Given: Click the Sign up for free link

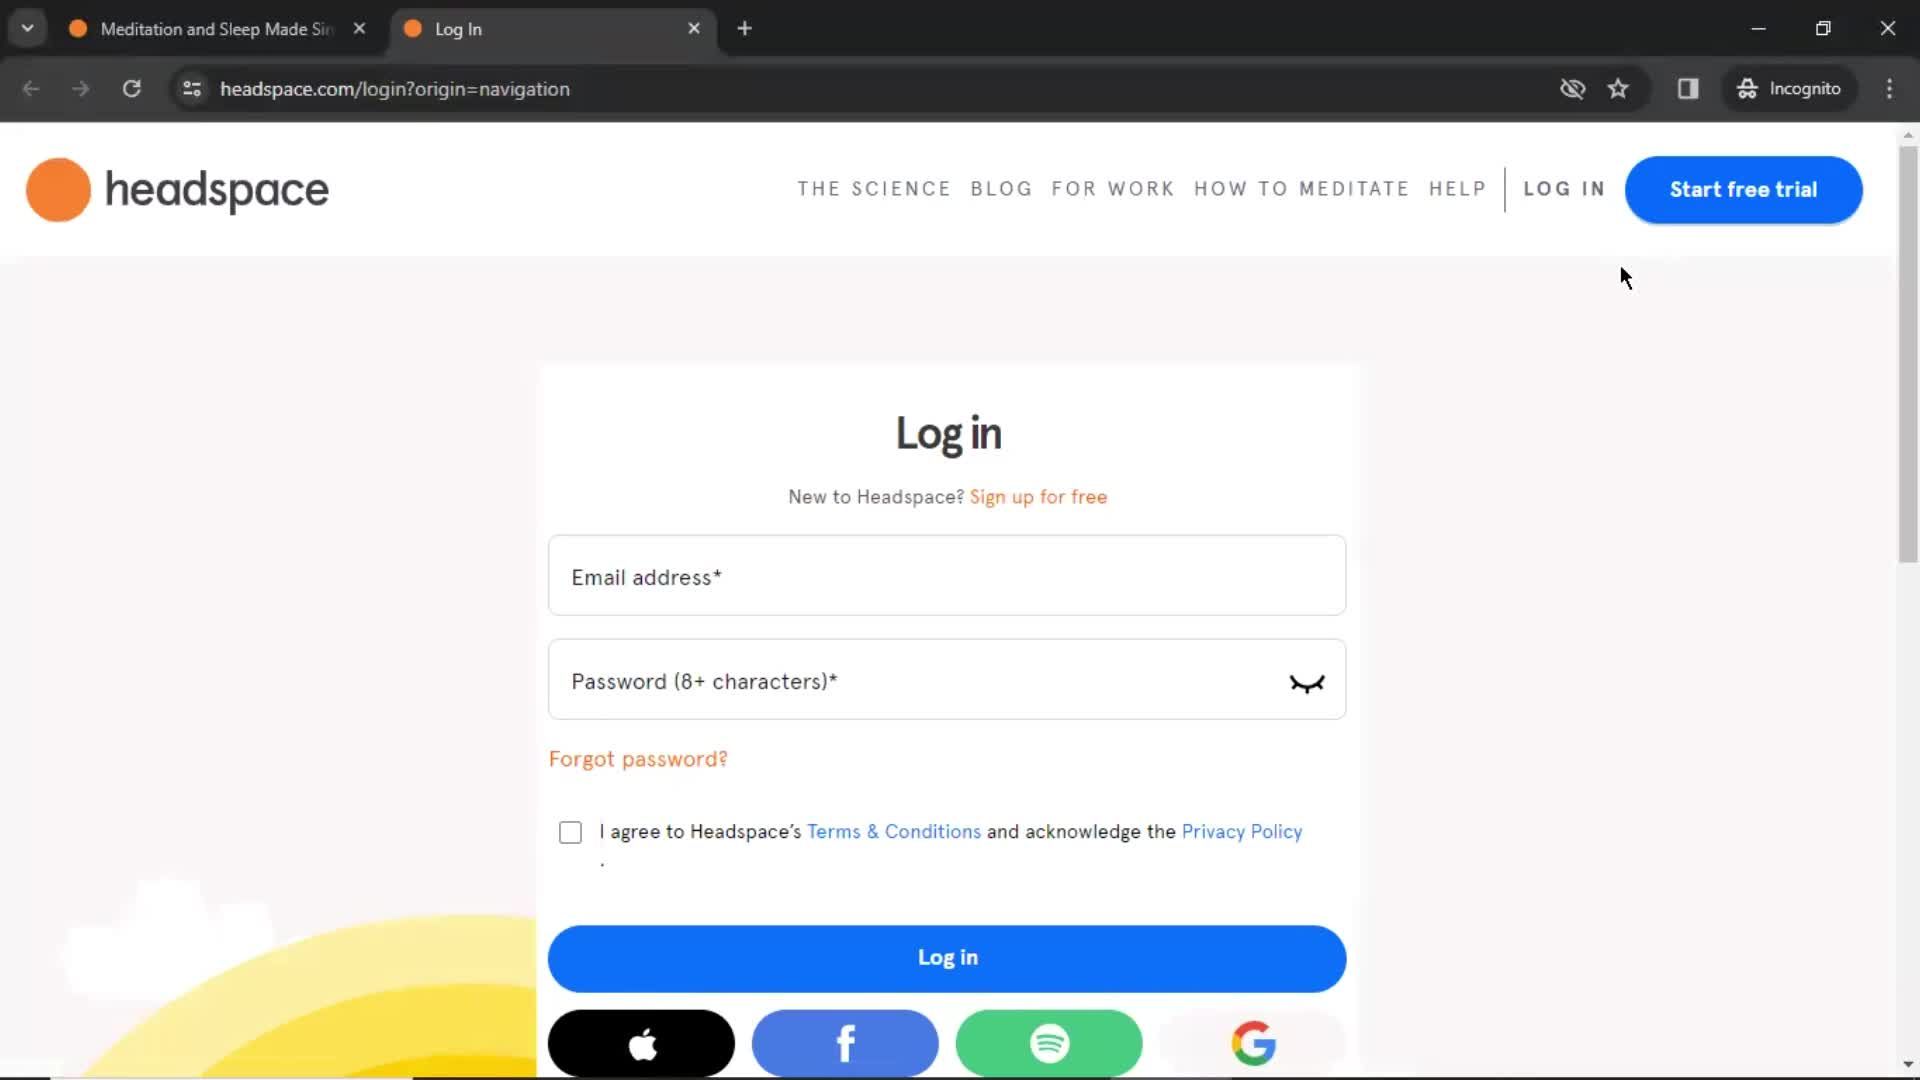Looking at the screenshot, I should click(x=1039, y=497).
